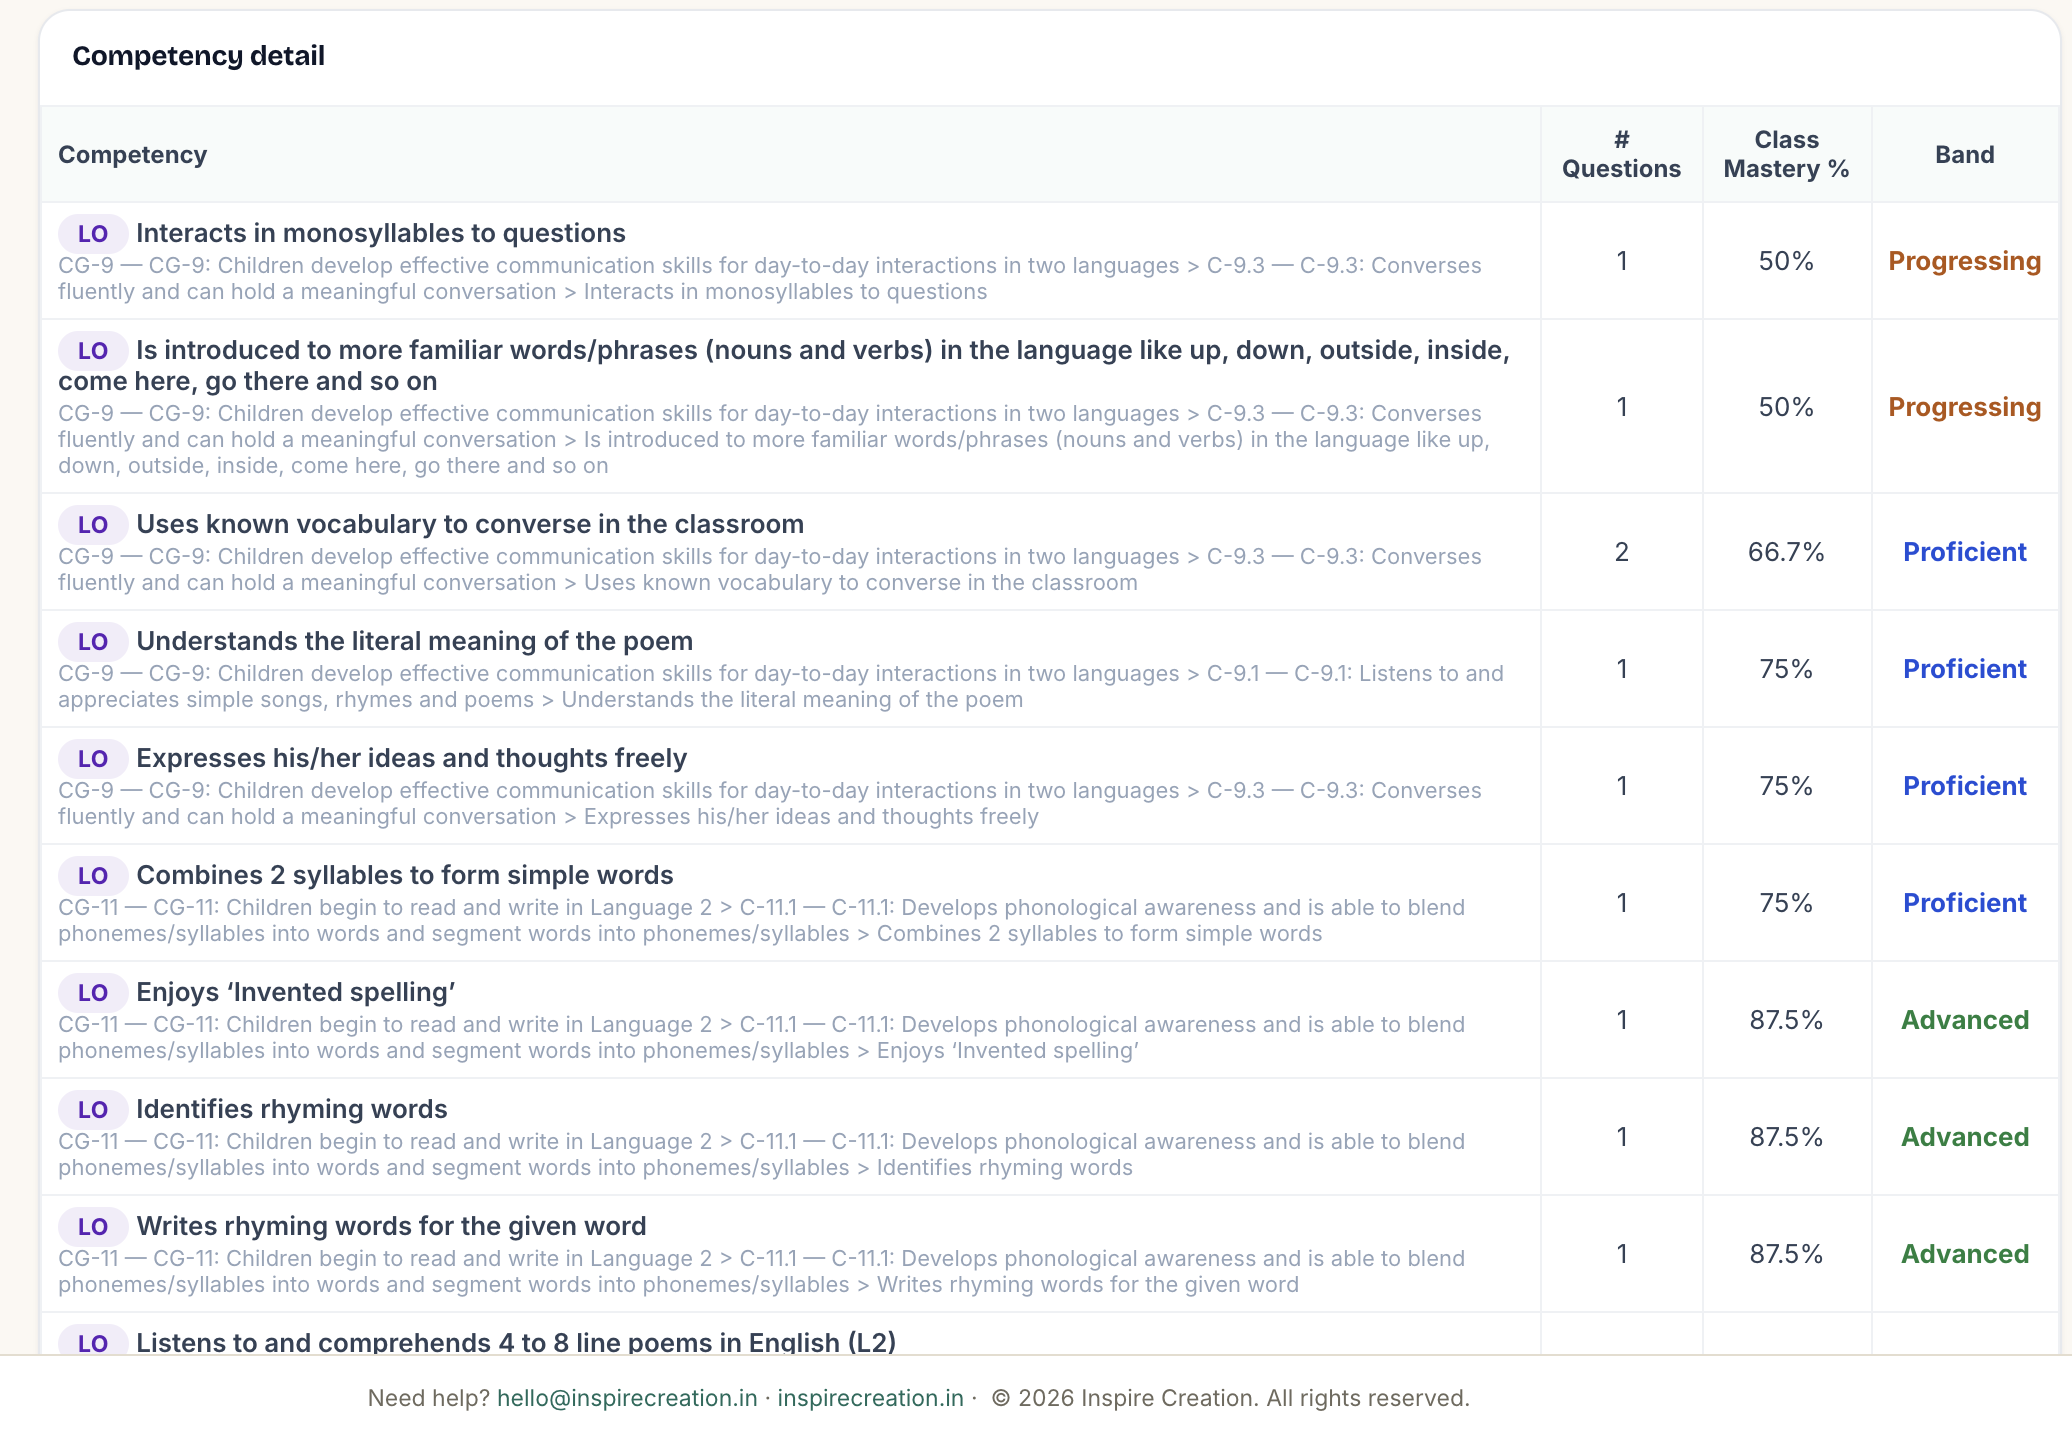
Task: Click the Class Mastery % column header
Action: click(x=1786, y=155)
